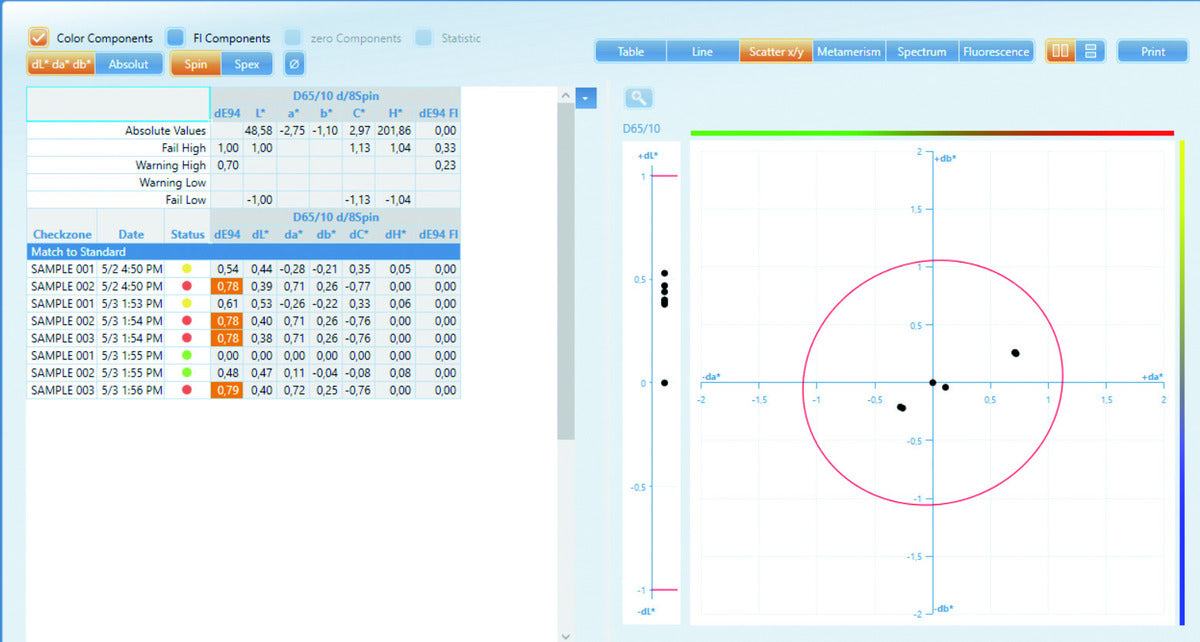Click the average symbol button
Image resolution: width=1200 pixels, height=642 pixels.
294,64
